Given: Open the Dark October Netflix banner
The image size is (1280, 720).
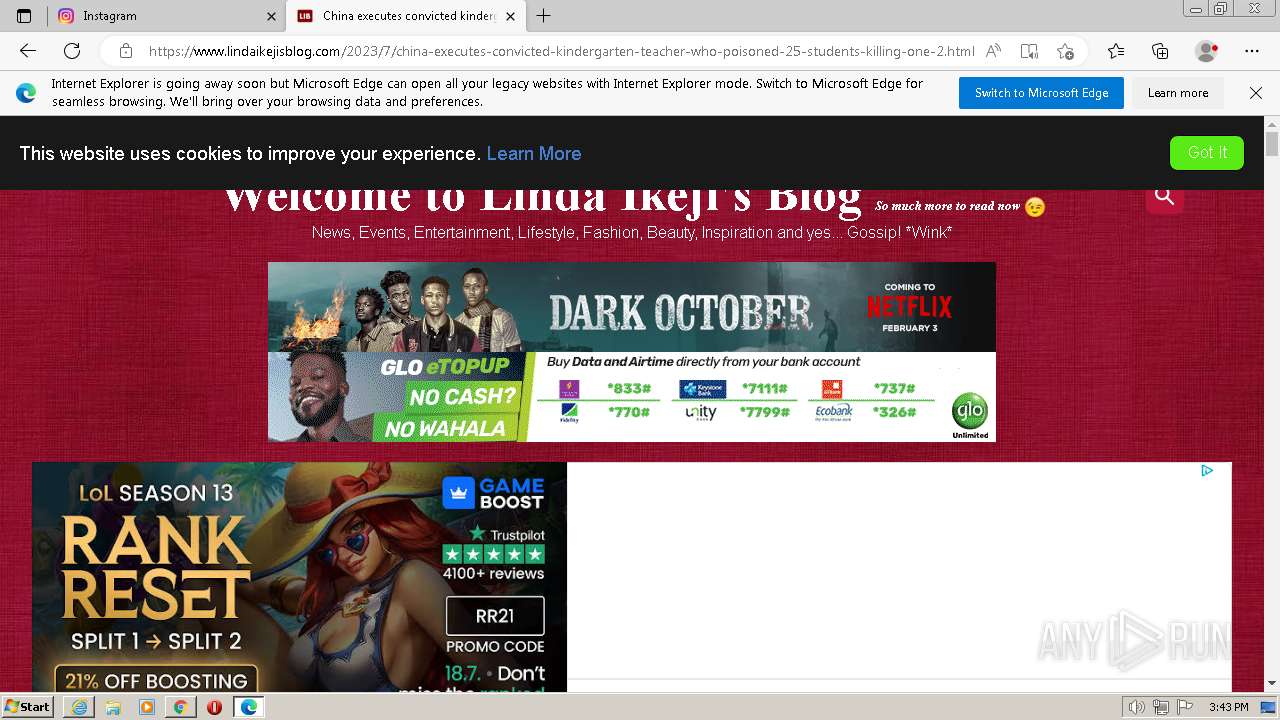Looking at the screenshot, I should click(632, 307).
